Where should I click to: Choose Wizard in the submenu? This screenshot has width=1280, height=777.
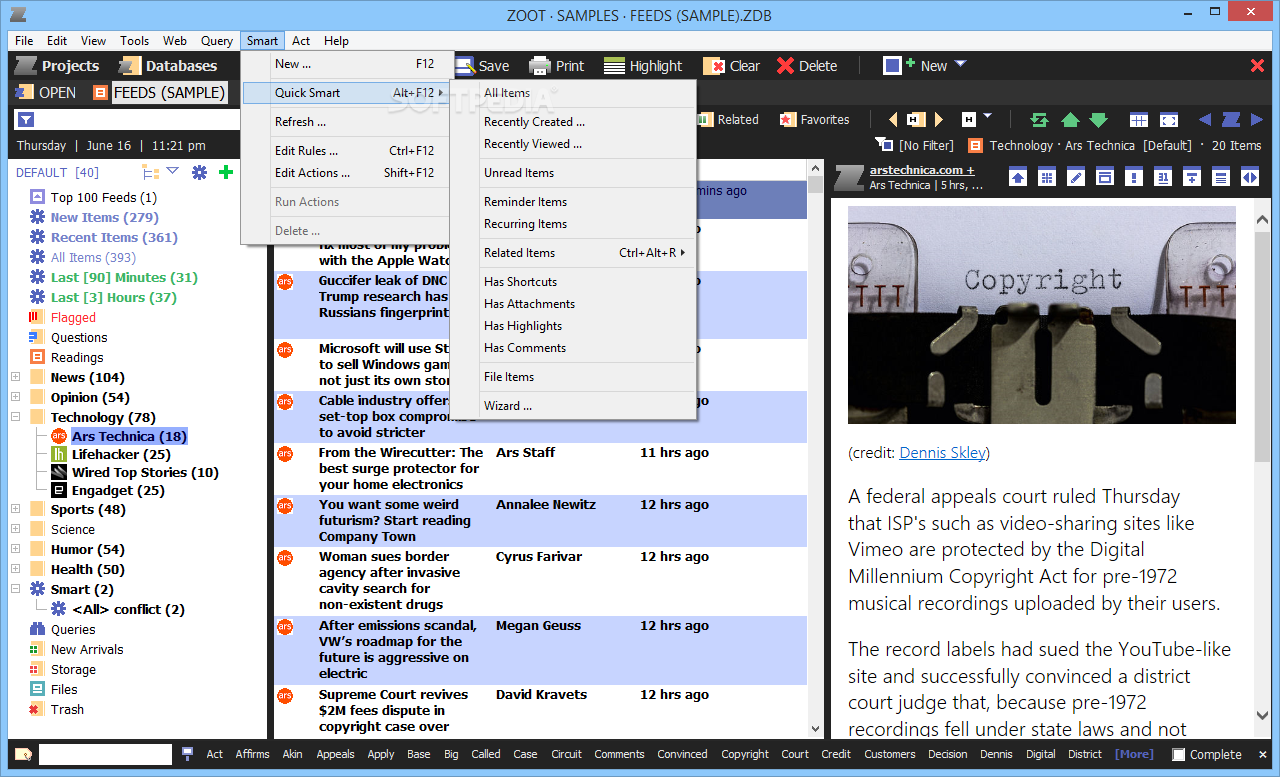tap(573, 406)
